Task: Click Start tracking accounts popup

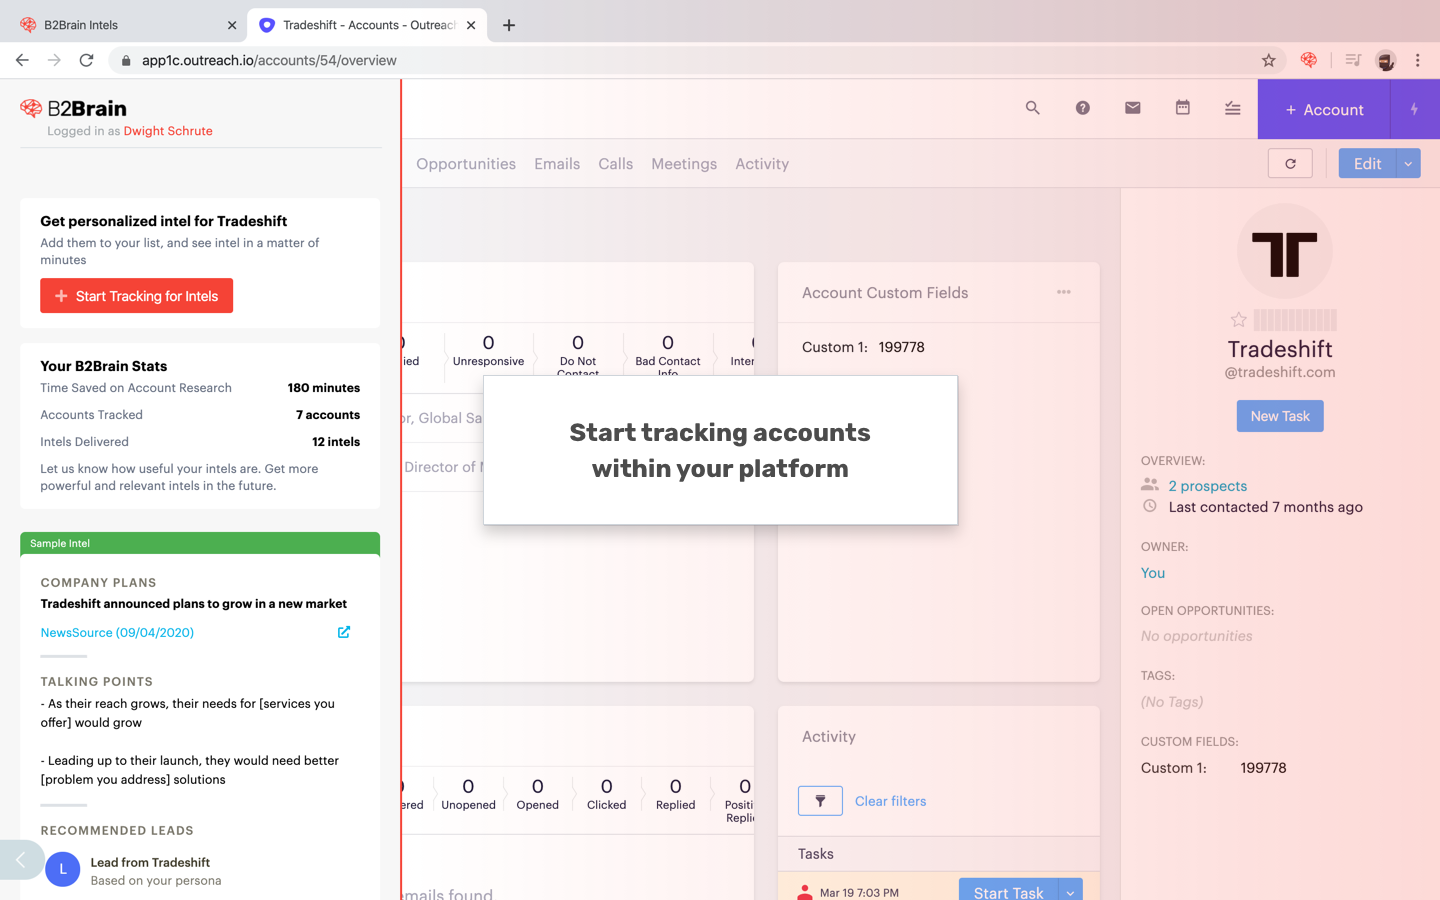Action: 720,450
